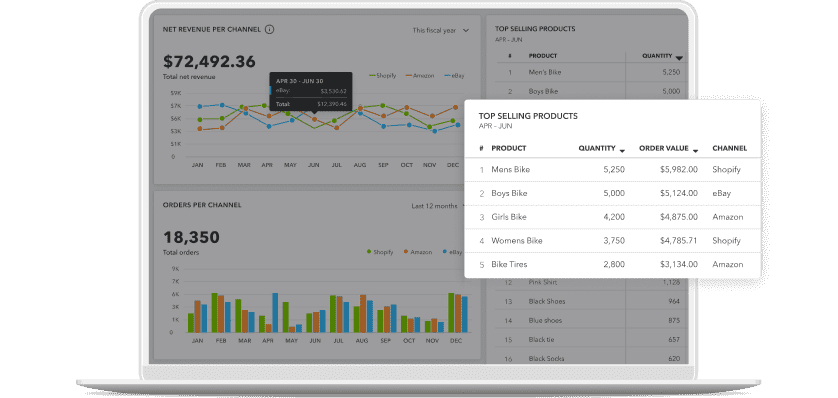838x398 pixels.
Task: Toggle Shopify in the net revenue legend
Action: tap(383, 76)
